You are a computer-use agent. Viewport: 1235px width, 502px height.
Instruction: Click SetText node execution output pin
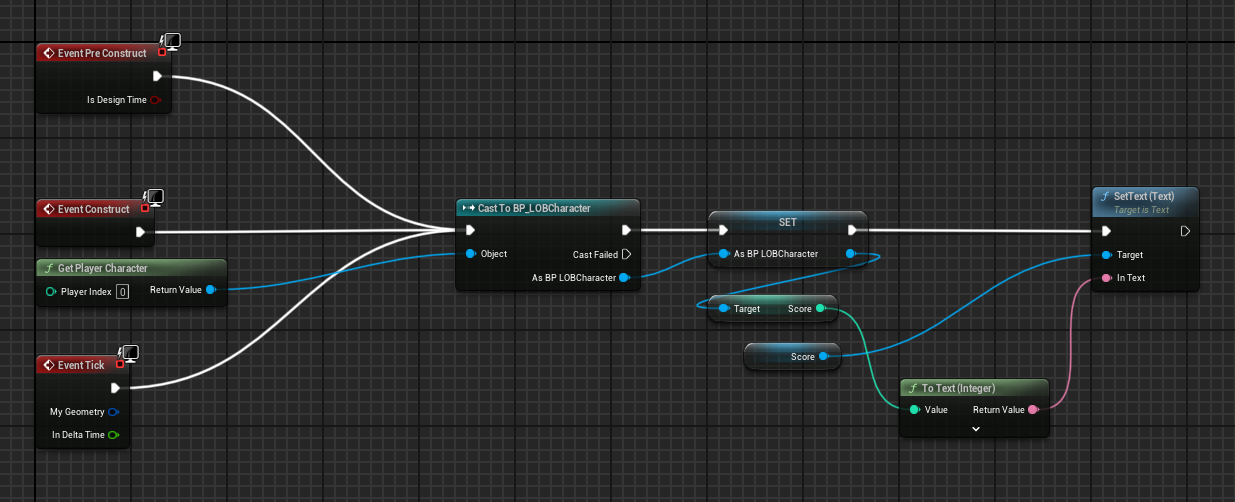(x=1185, y=231)
